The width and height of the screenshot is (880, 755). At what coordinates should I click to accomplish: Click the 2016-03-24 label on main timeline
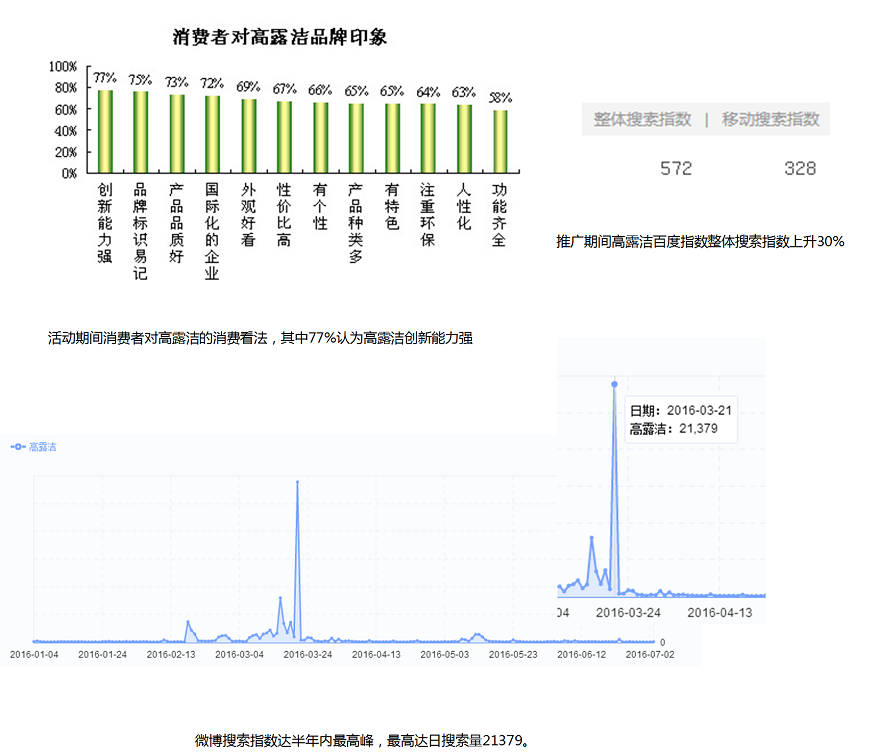coord(308,655)
